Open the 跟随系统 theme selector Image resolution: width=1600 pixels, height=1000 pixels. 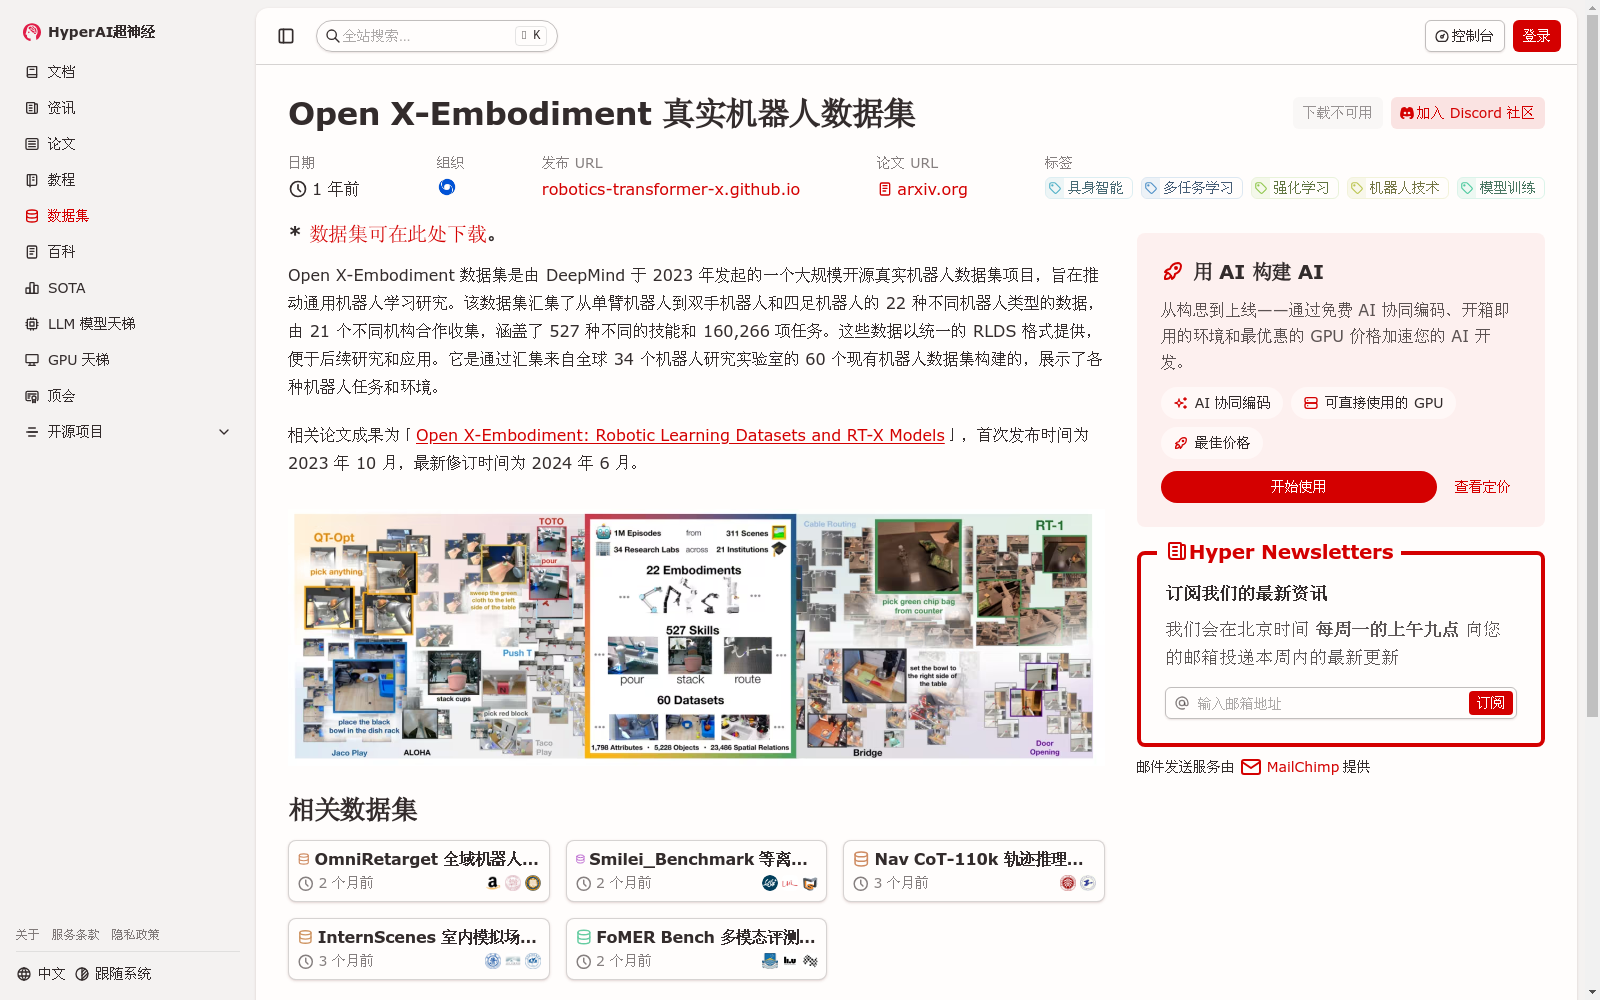click(113, 974)
